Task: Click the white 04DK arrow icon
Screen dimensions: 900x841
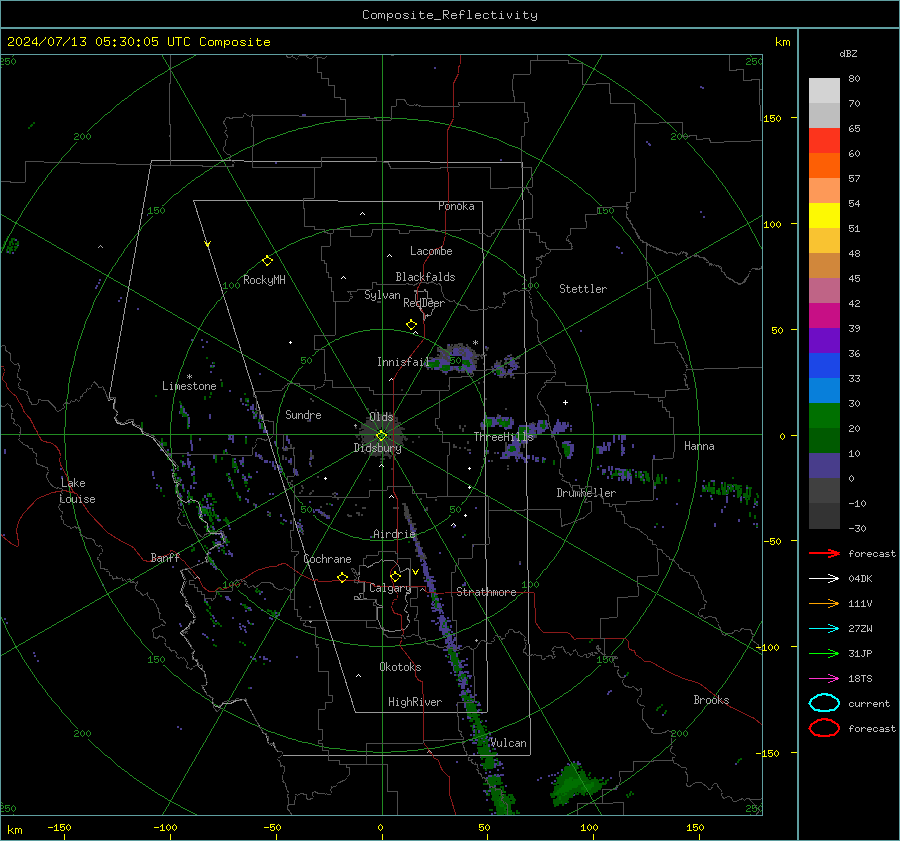Action: coord(824,579)
